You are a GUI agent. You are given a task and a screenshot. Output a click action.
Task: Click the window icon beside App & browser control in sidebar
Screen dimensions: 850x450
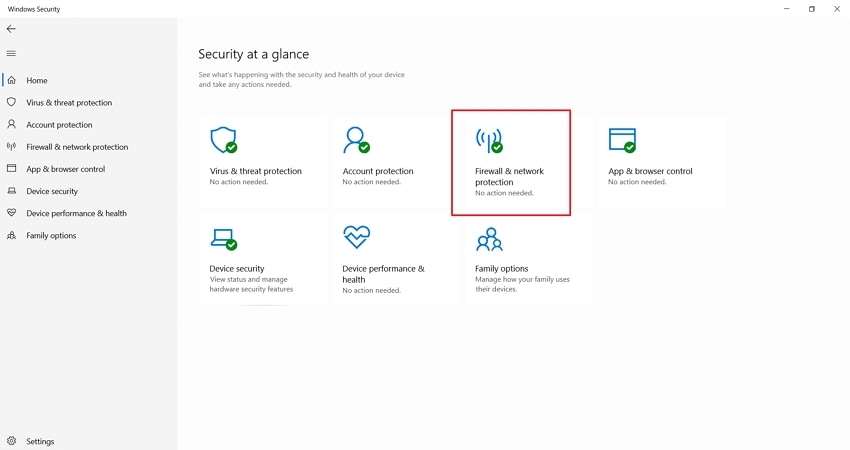pyautogui.click(x=11, y=169)
